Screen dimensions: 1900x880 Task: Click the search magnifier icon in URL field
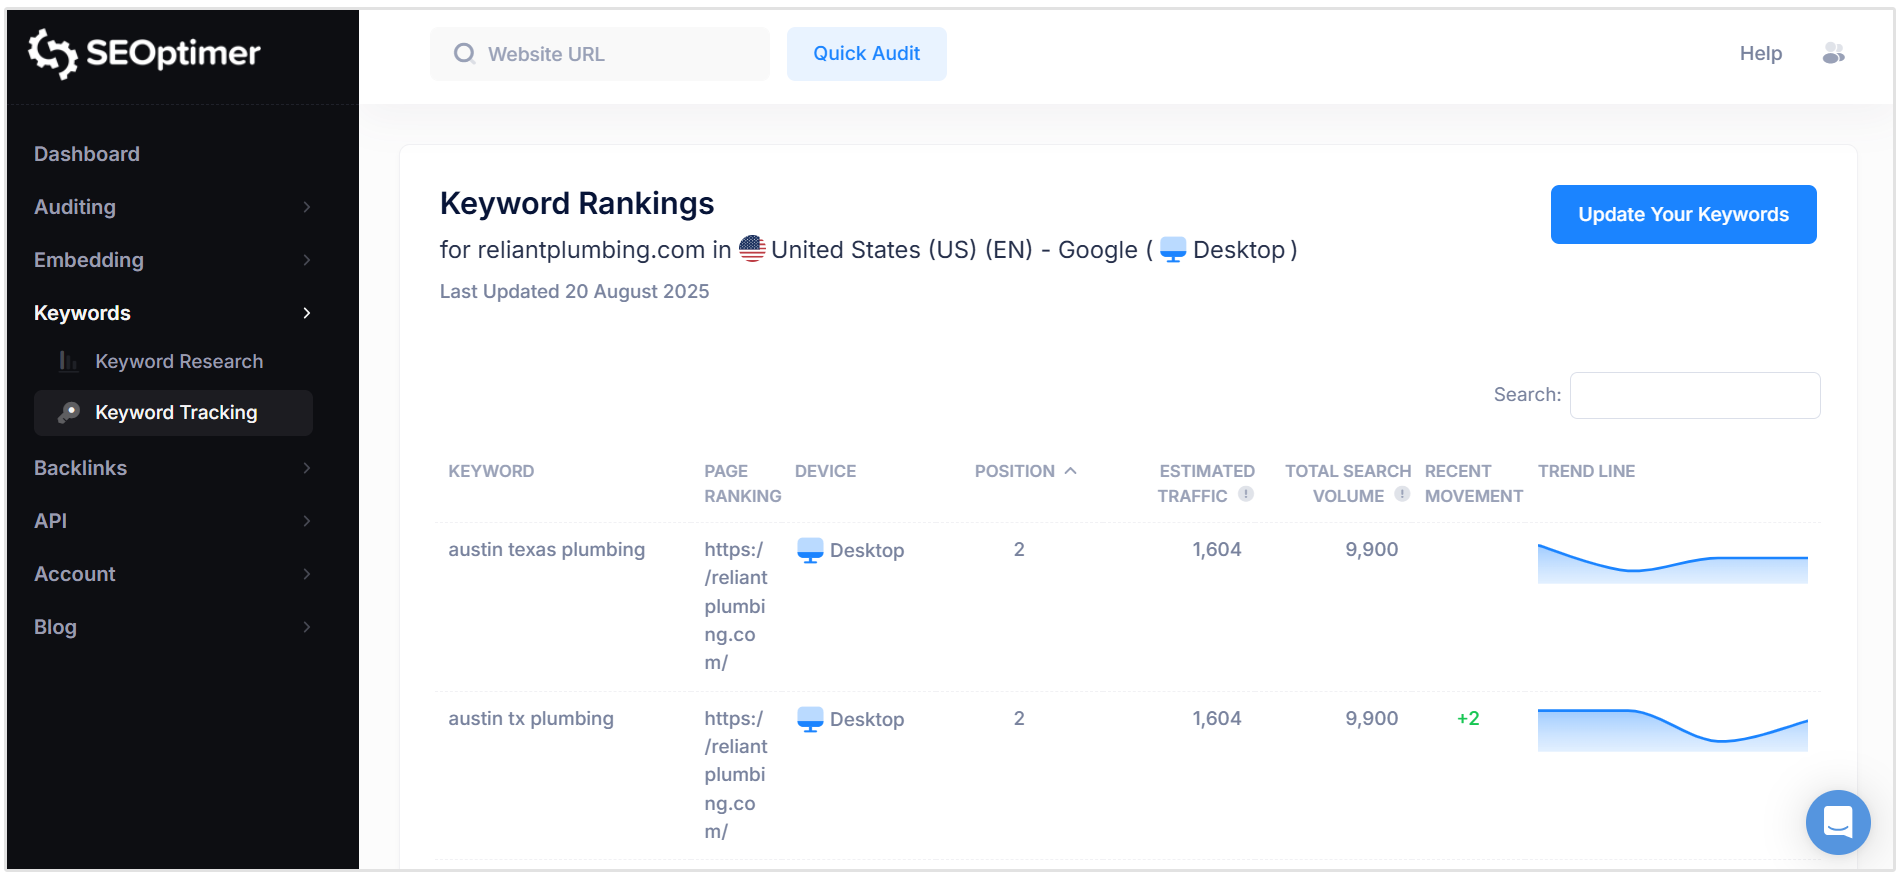coord(464,53)
